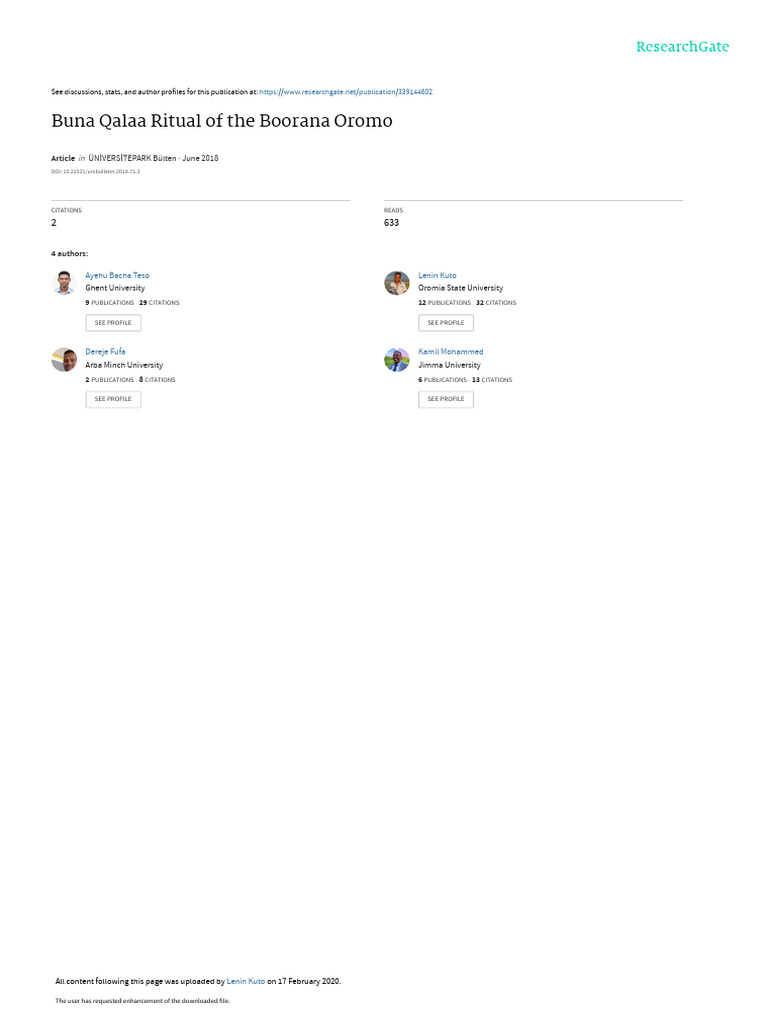Open Ayehu Bacha Teso author name link
Image resolution: width=768 pixels, height=1024 pixels.
point(118,276)
